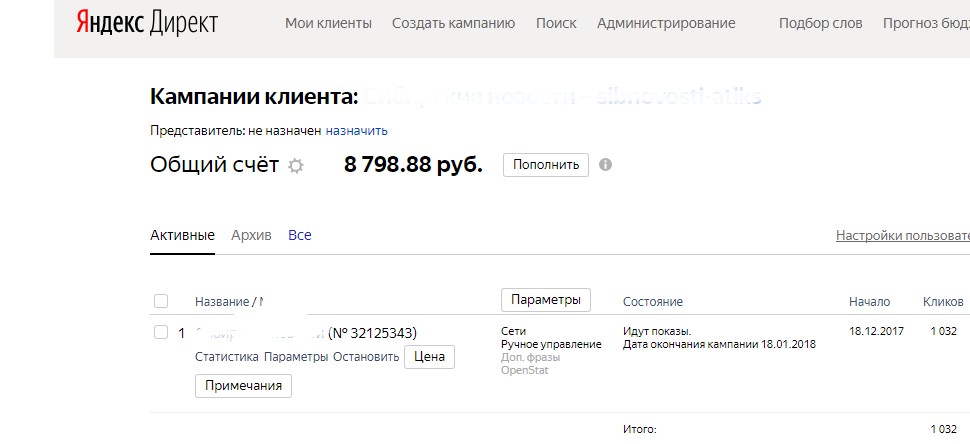Click the Начало column header
Image resolution: width=970 pixels, height=444 pixels.
[869, 302]
